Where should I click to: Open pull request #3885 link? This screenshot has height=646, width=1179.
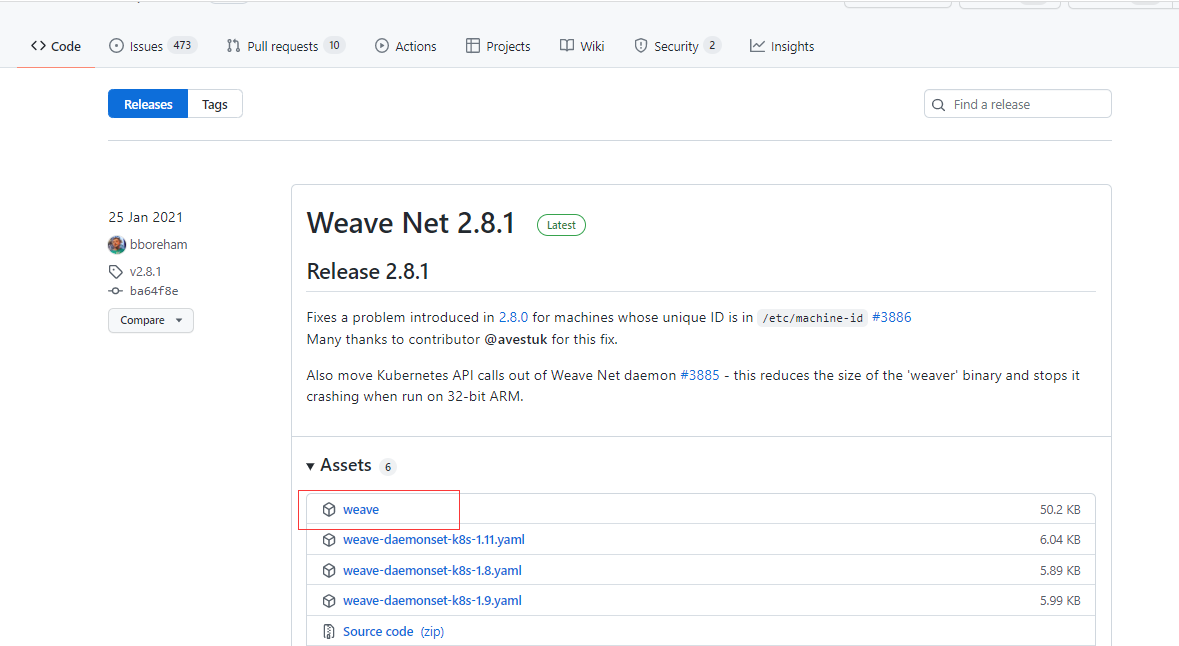point(700,375)
